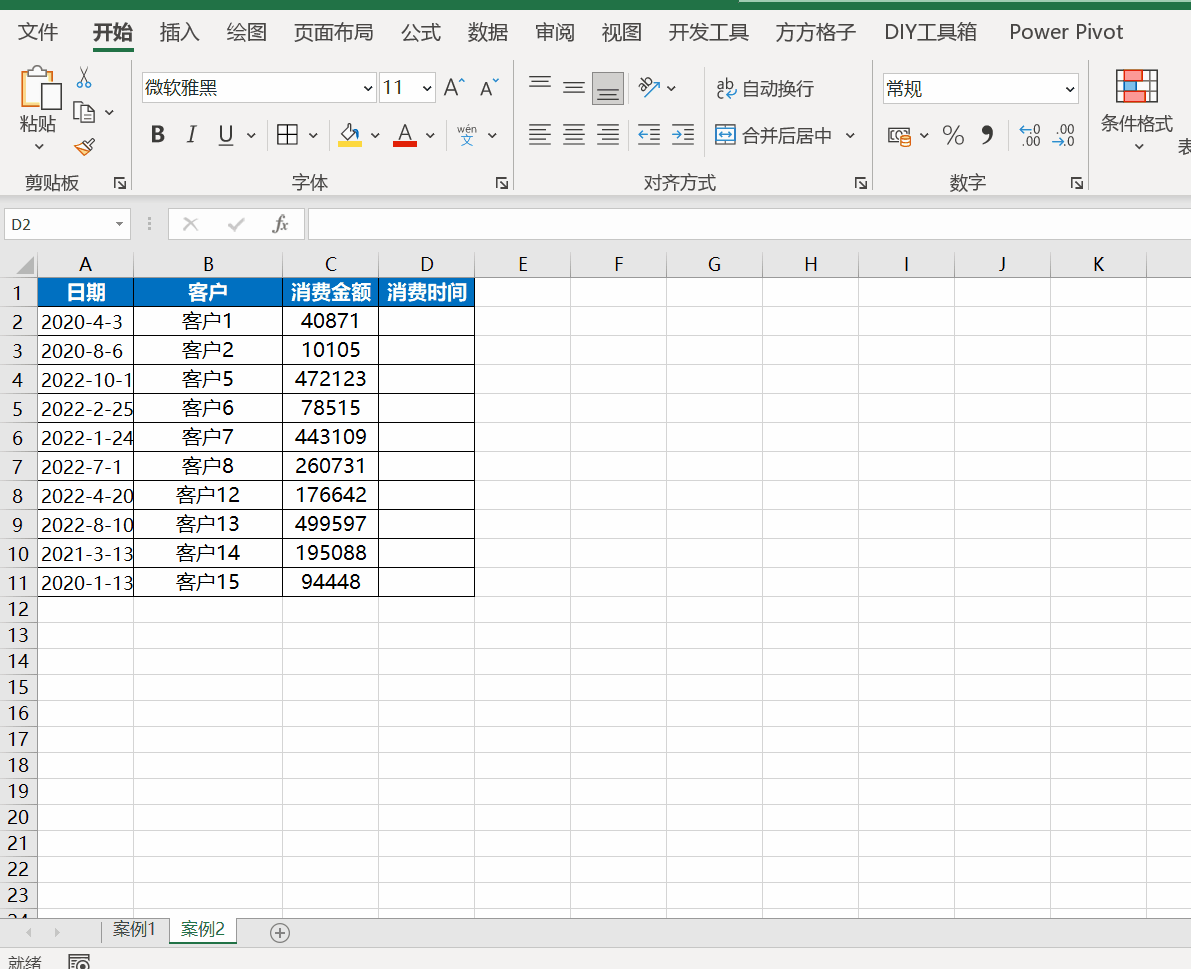This screenshot has width=1191, height=969.
Task: Open alignment settings dialog launcher
Action: (x=861, y=183)
